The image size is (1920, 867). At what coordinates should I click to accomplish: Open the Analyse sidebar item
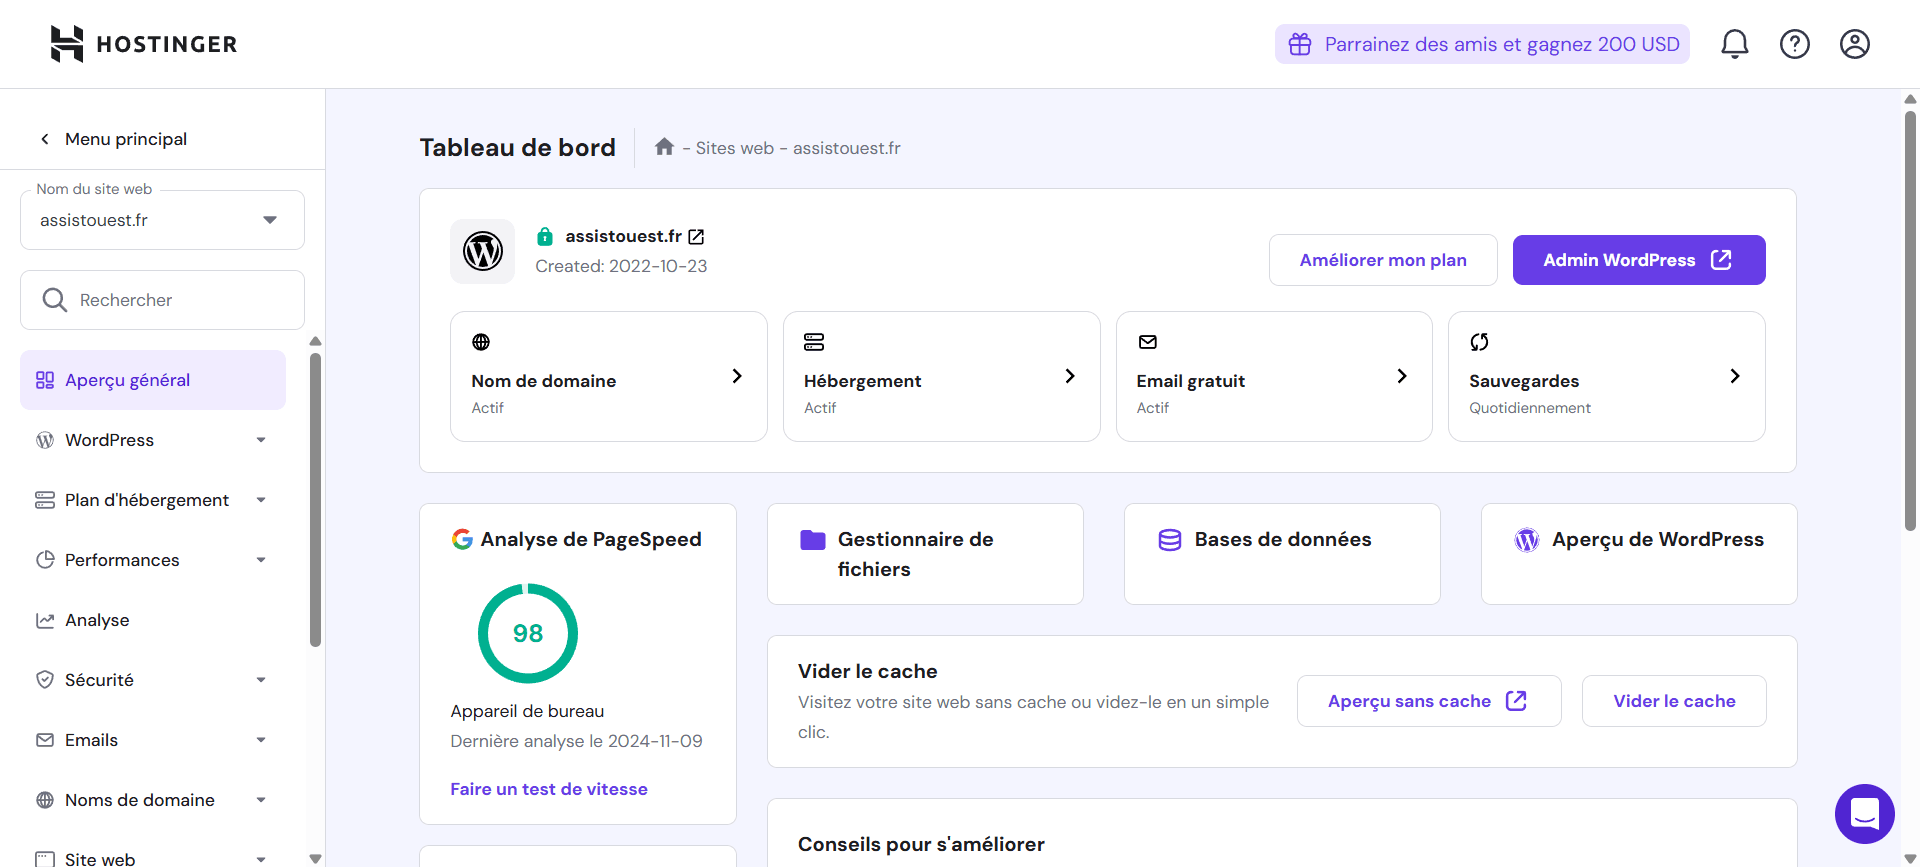97,620
